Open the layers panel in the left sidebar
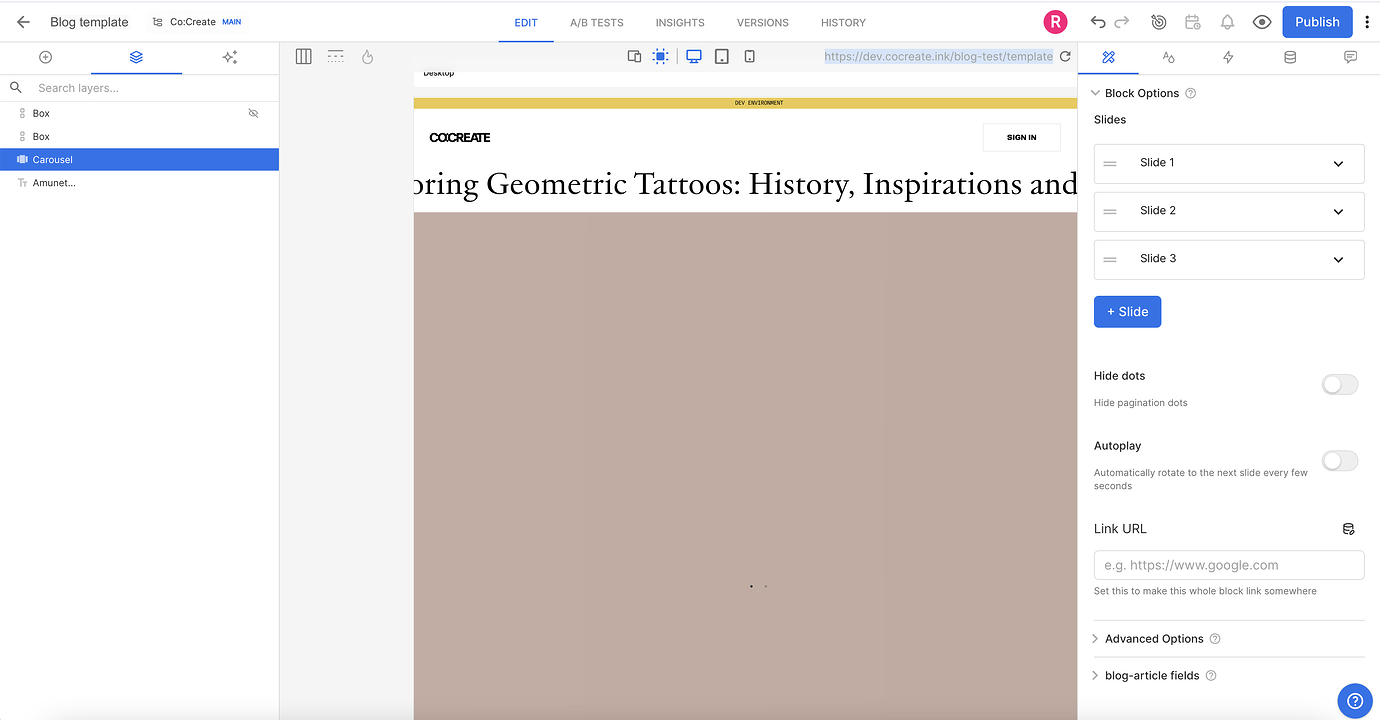 [x=137, y=57]
